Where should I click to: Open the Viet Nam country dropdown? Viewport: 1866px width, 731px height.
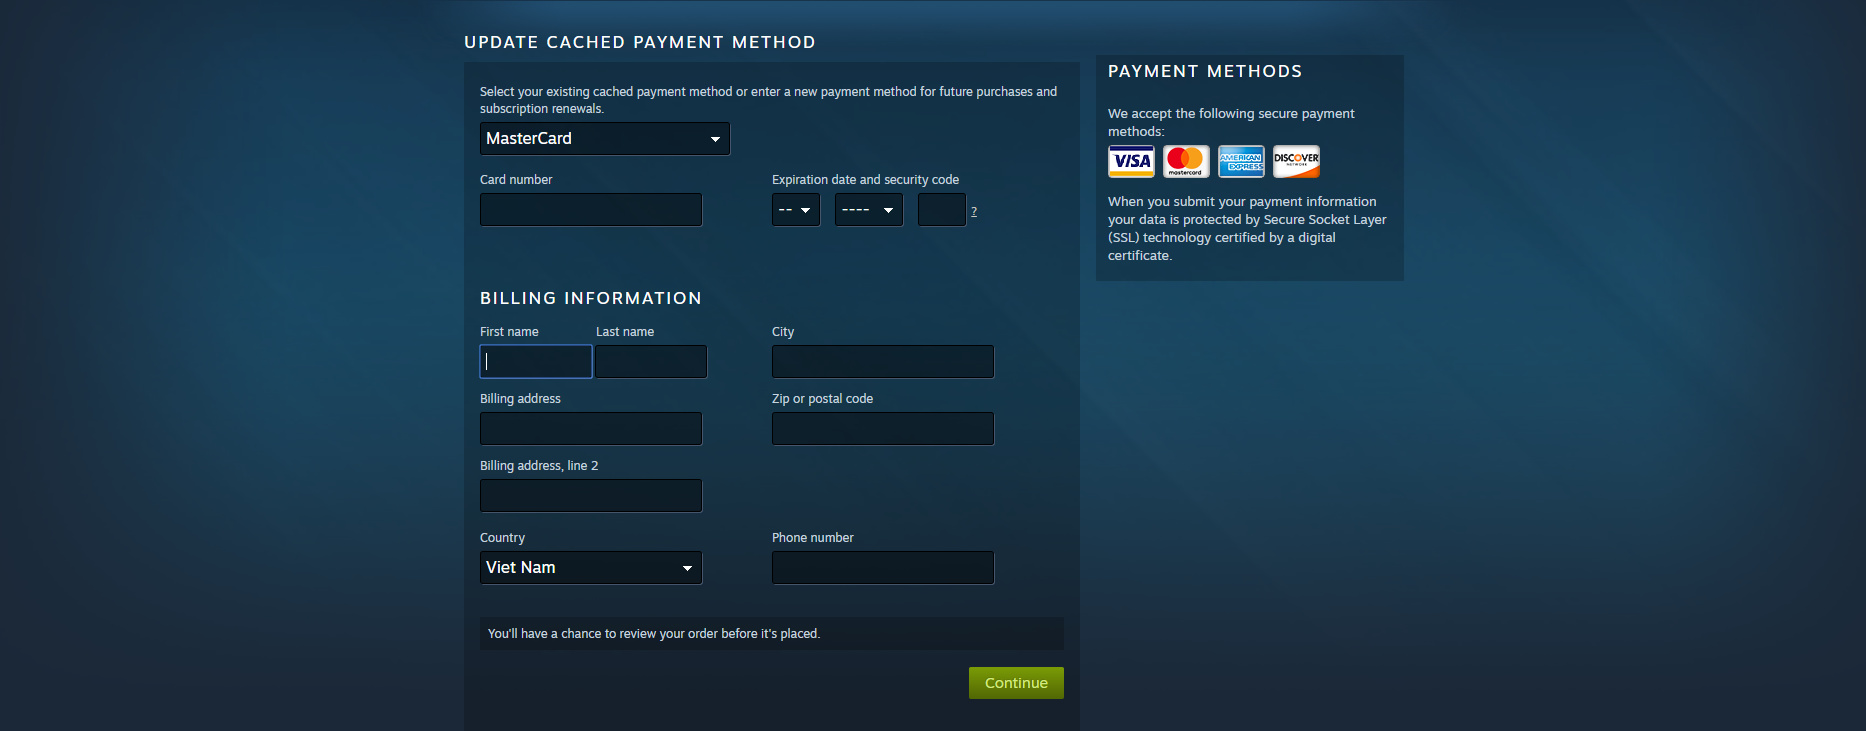591,568
